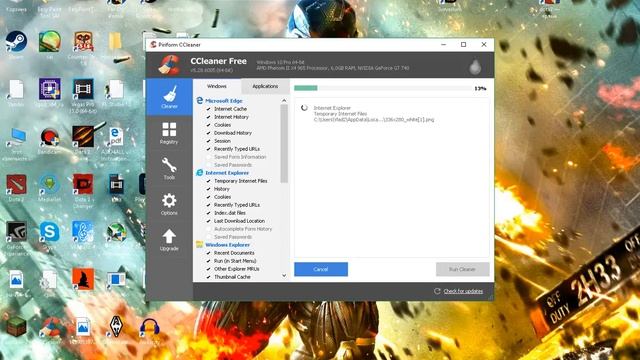Switch to the Applications tab

click(265, 87)
